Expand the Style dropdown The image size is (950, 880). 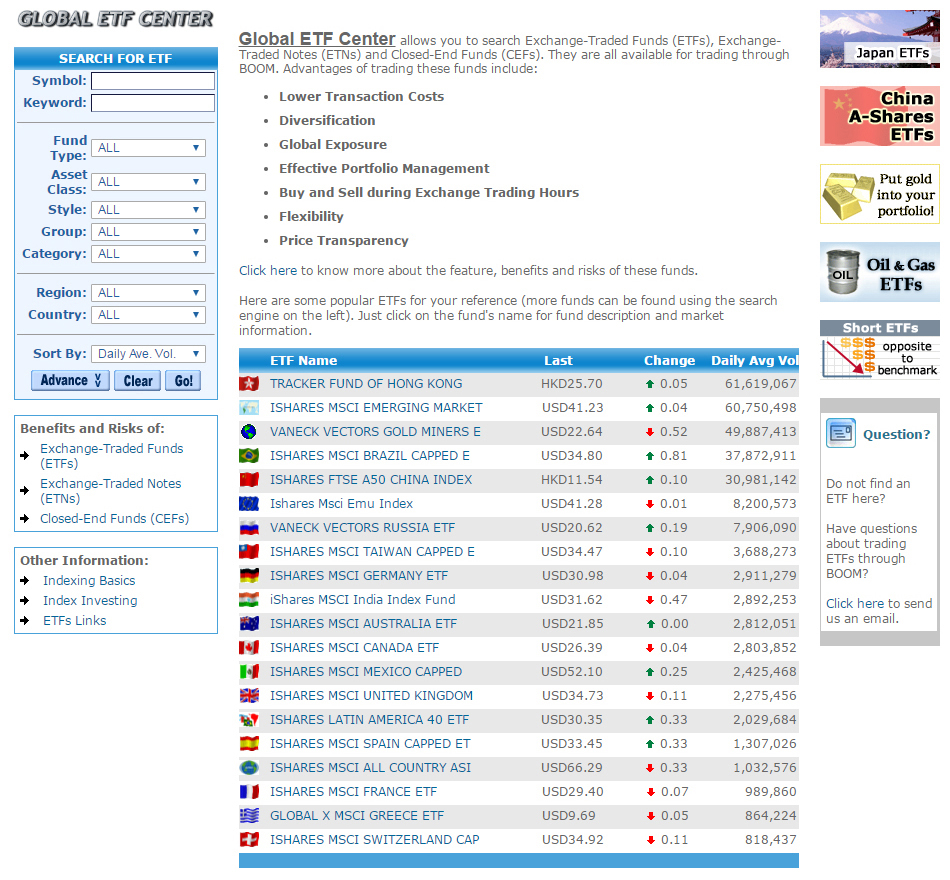(x=148, y=210)
